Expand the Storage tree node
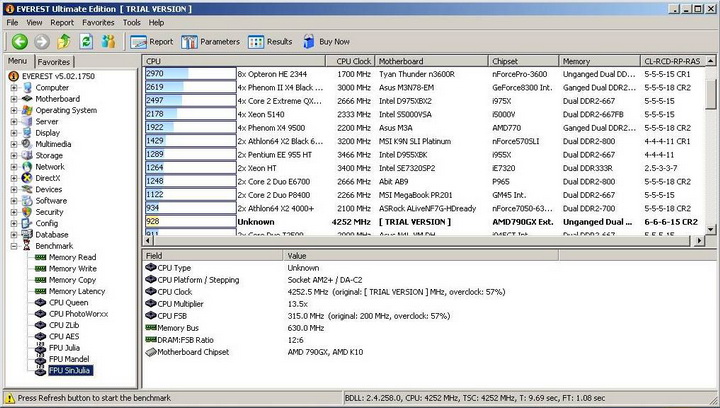Image resolution: width=720 pixels, height=408 pixels. (14, 156)
